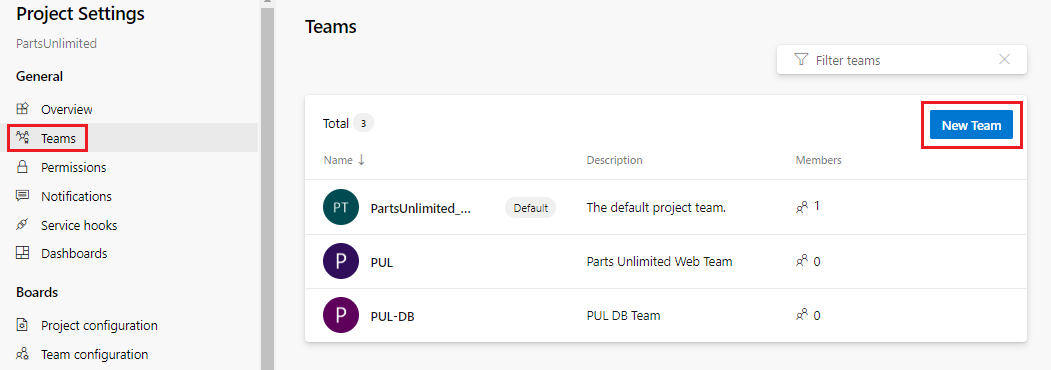Create a New Team

tap(971, 125)
